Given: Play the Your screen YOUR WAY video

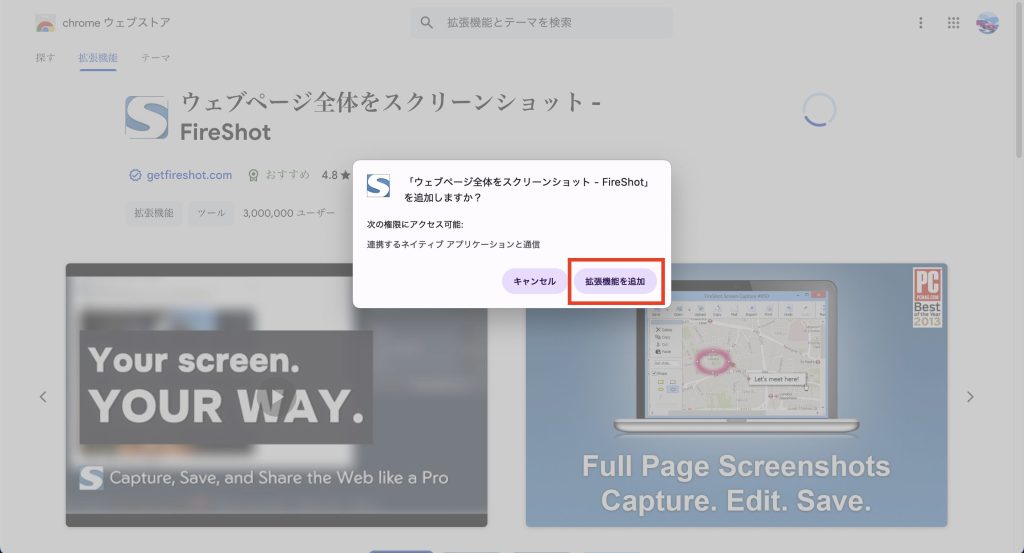Looking at the screenshot, I should click(x=276, y=396).
